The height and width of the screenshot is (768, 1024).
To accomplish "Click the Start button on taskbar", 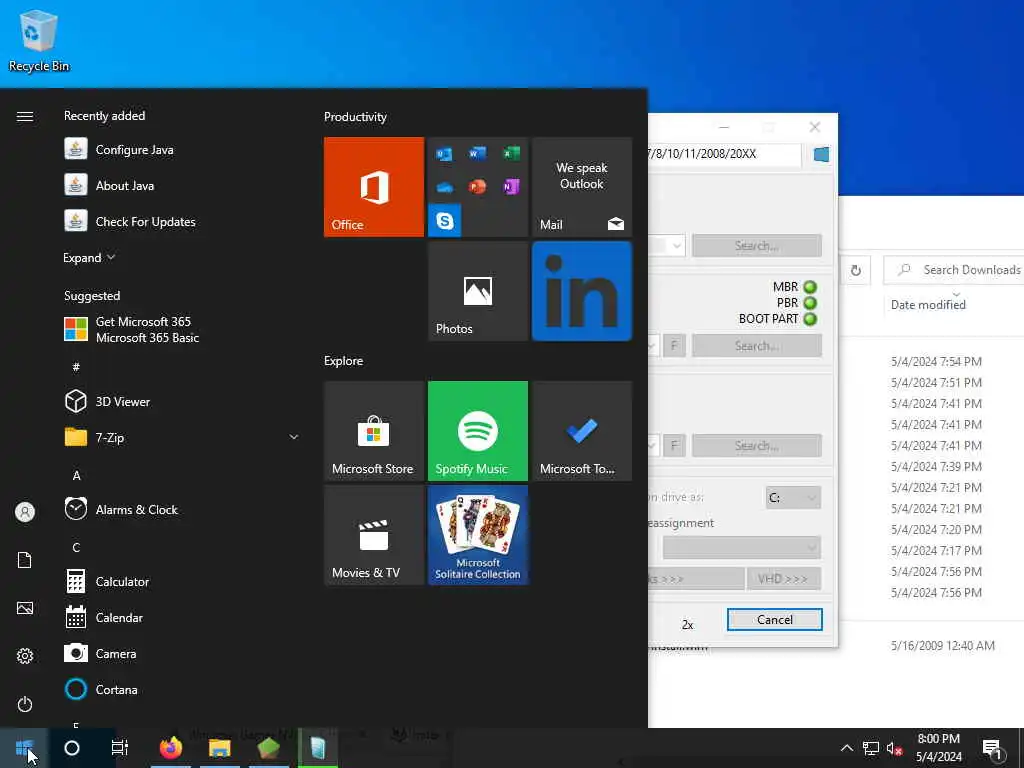I will click(24, 748).
